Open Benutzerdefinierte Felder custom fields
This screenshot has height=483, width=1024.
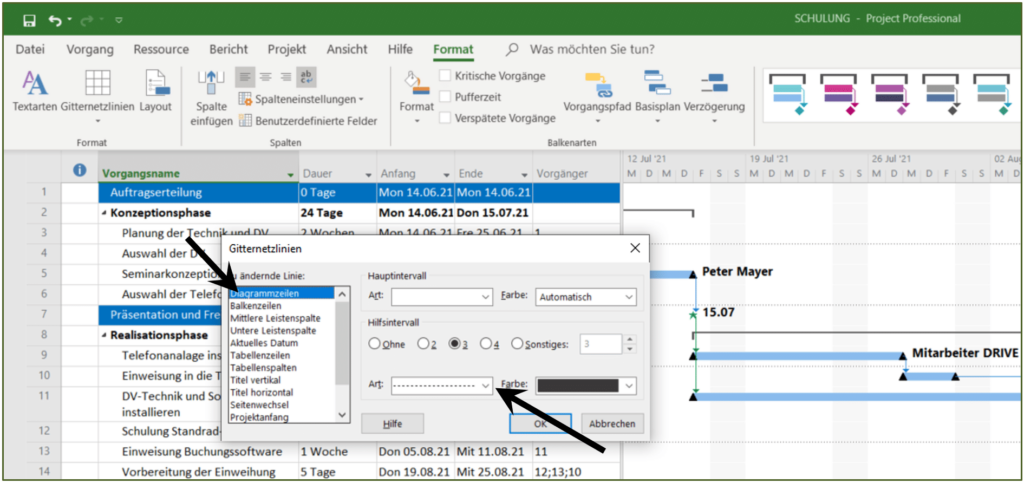click(308, 121)
